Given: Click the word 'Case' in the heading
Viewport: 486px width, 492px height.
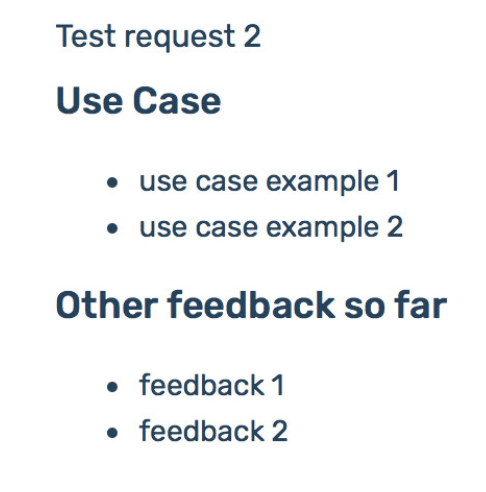Looking at the screenshot, I should (x=177, y=100).
